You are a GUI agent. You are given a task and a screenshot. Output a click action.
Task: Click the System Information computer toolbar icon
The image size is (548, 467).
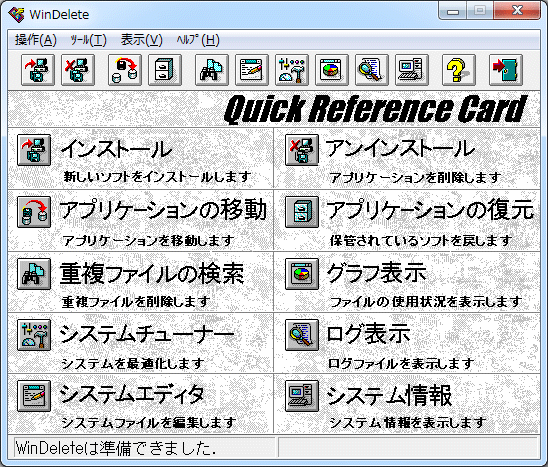click(x=412, y=70)
